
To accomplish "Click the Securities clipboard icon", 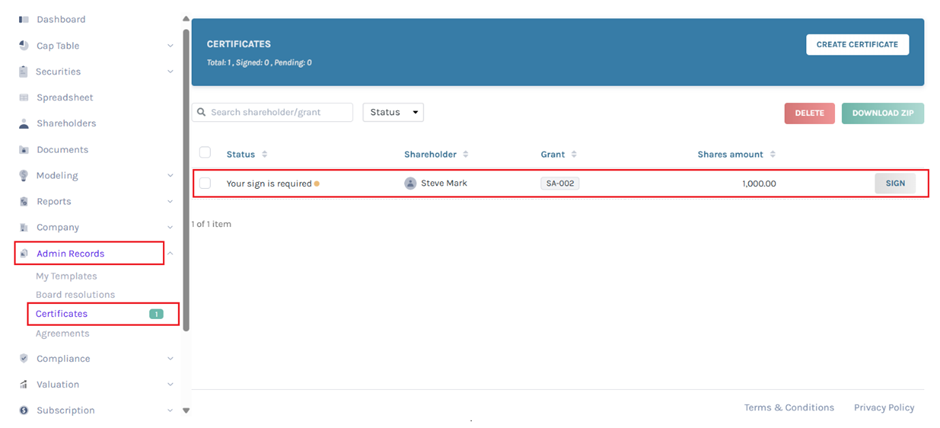I will pos(24,72).
